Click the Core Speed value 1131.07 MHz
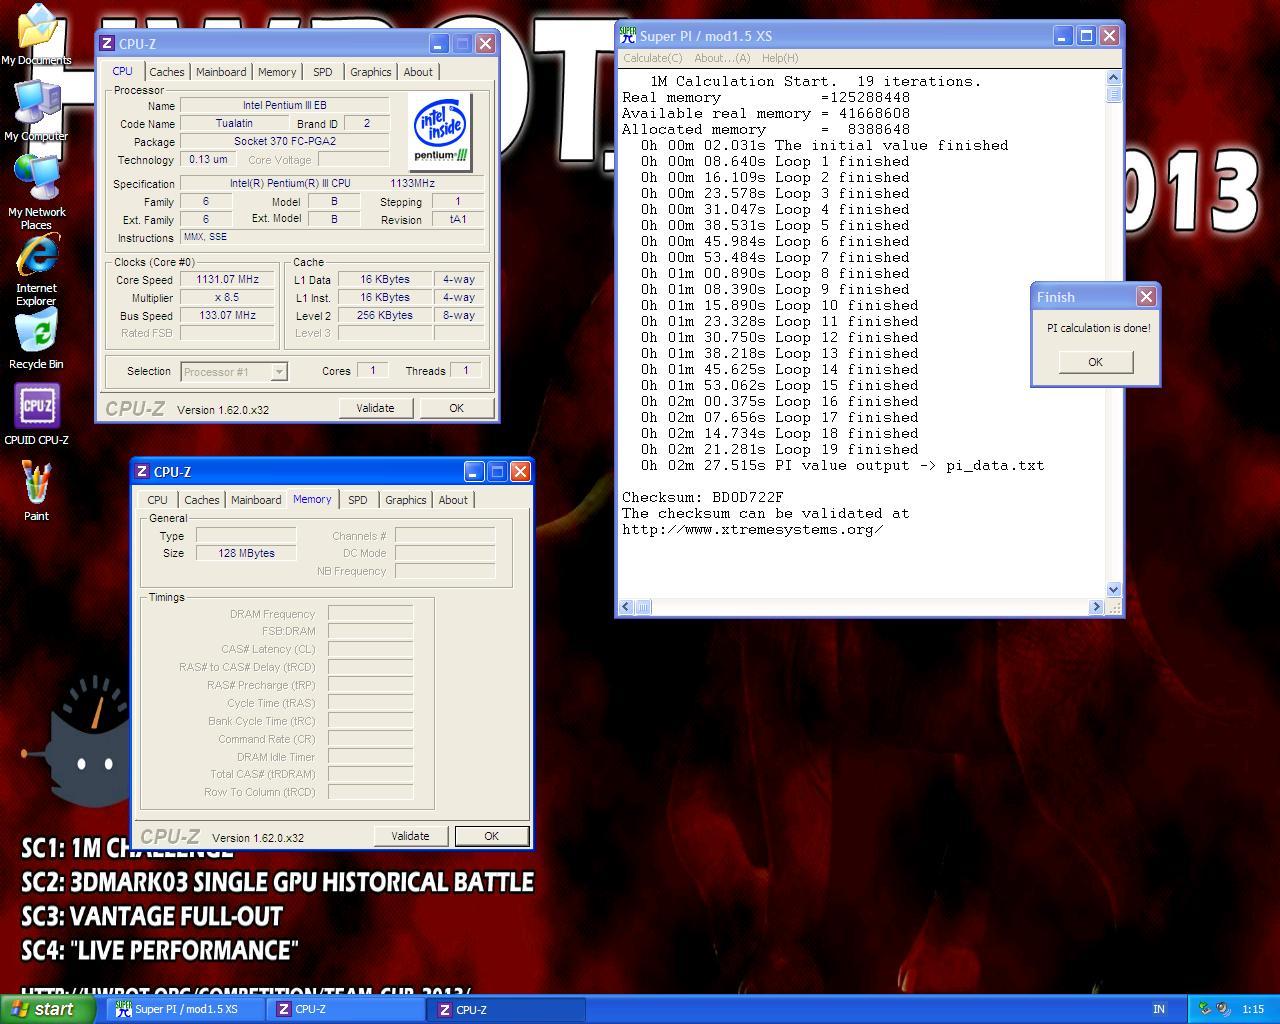The height and width of the screenshot is (1024, 1280). (x=228, y=280)
